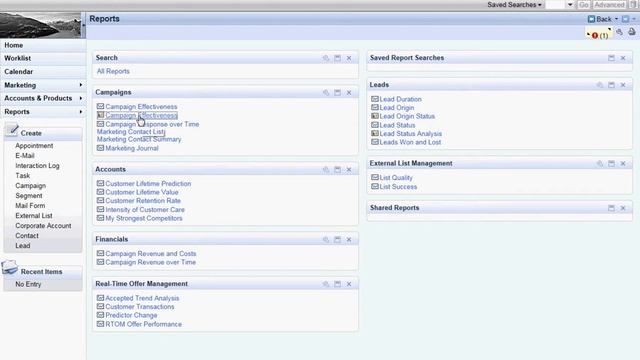Close the Financials panel

pyautogui.click(x=349, y=240)
